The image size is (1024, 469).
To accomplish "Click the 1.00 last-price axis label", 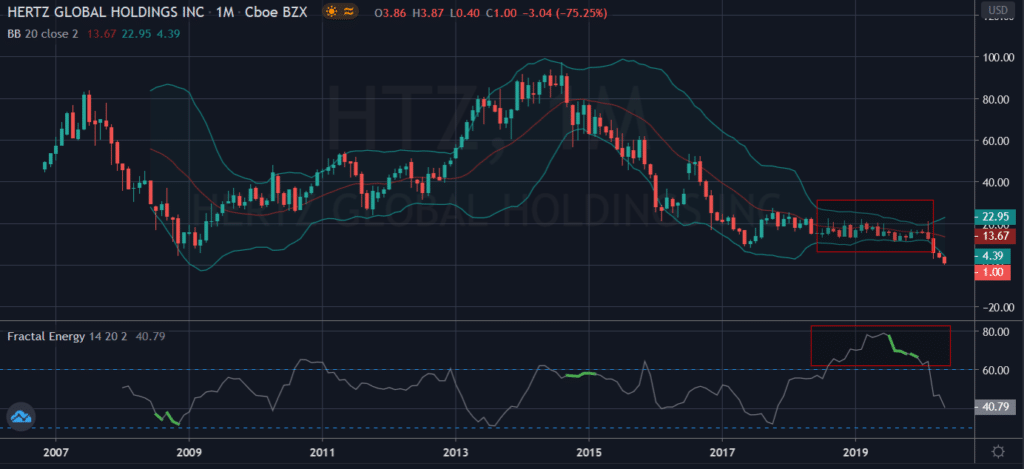I will (992, 273).
